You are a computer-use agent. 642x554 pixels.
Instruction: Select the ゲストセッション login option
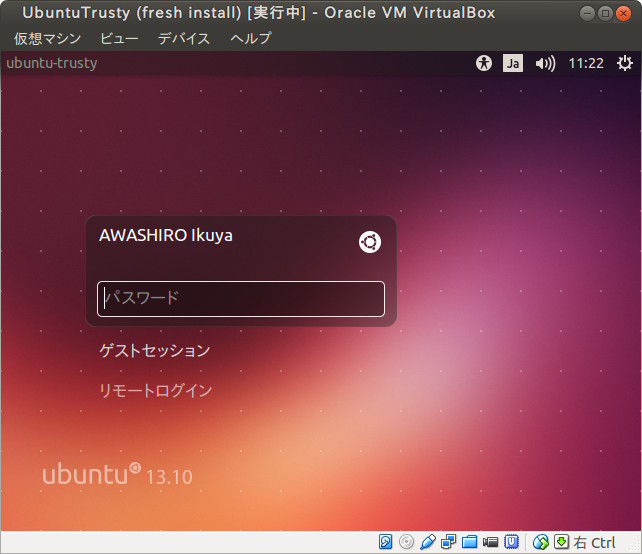[154, 350]
